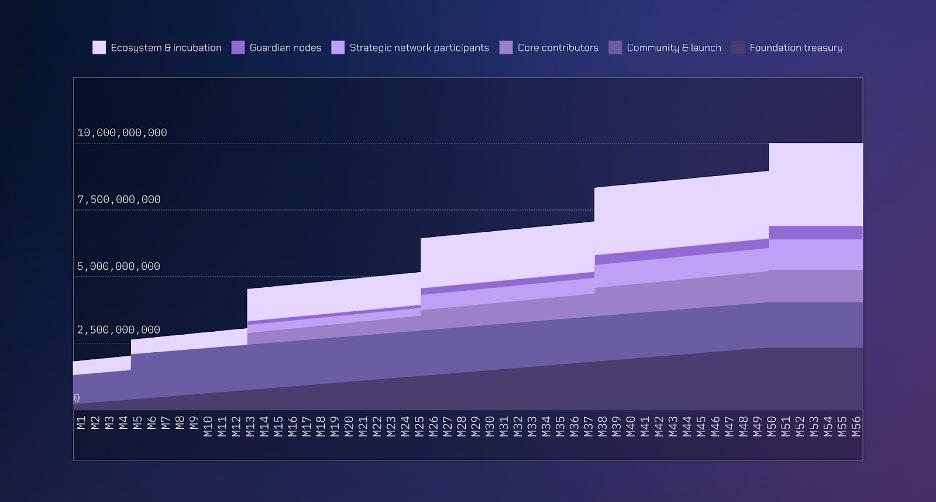Click the Guardian nodes legend swatch
The width and height of the screenshot is (936, 502).
click(x=238, y=48)
